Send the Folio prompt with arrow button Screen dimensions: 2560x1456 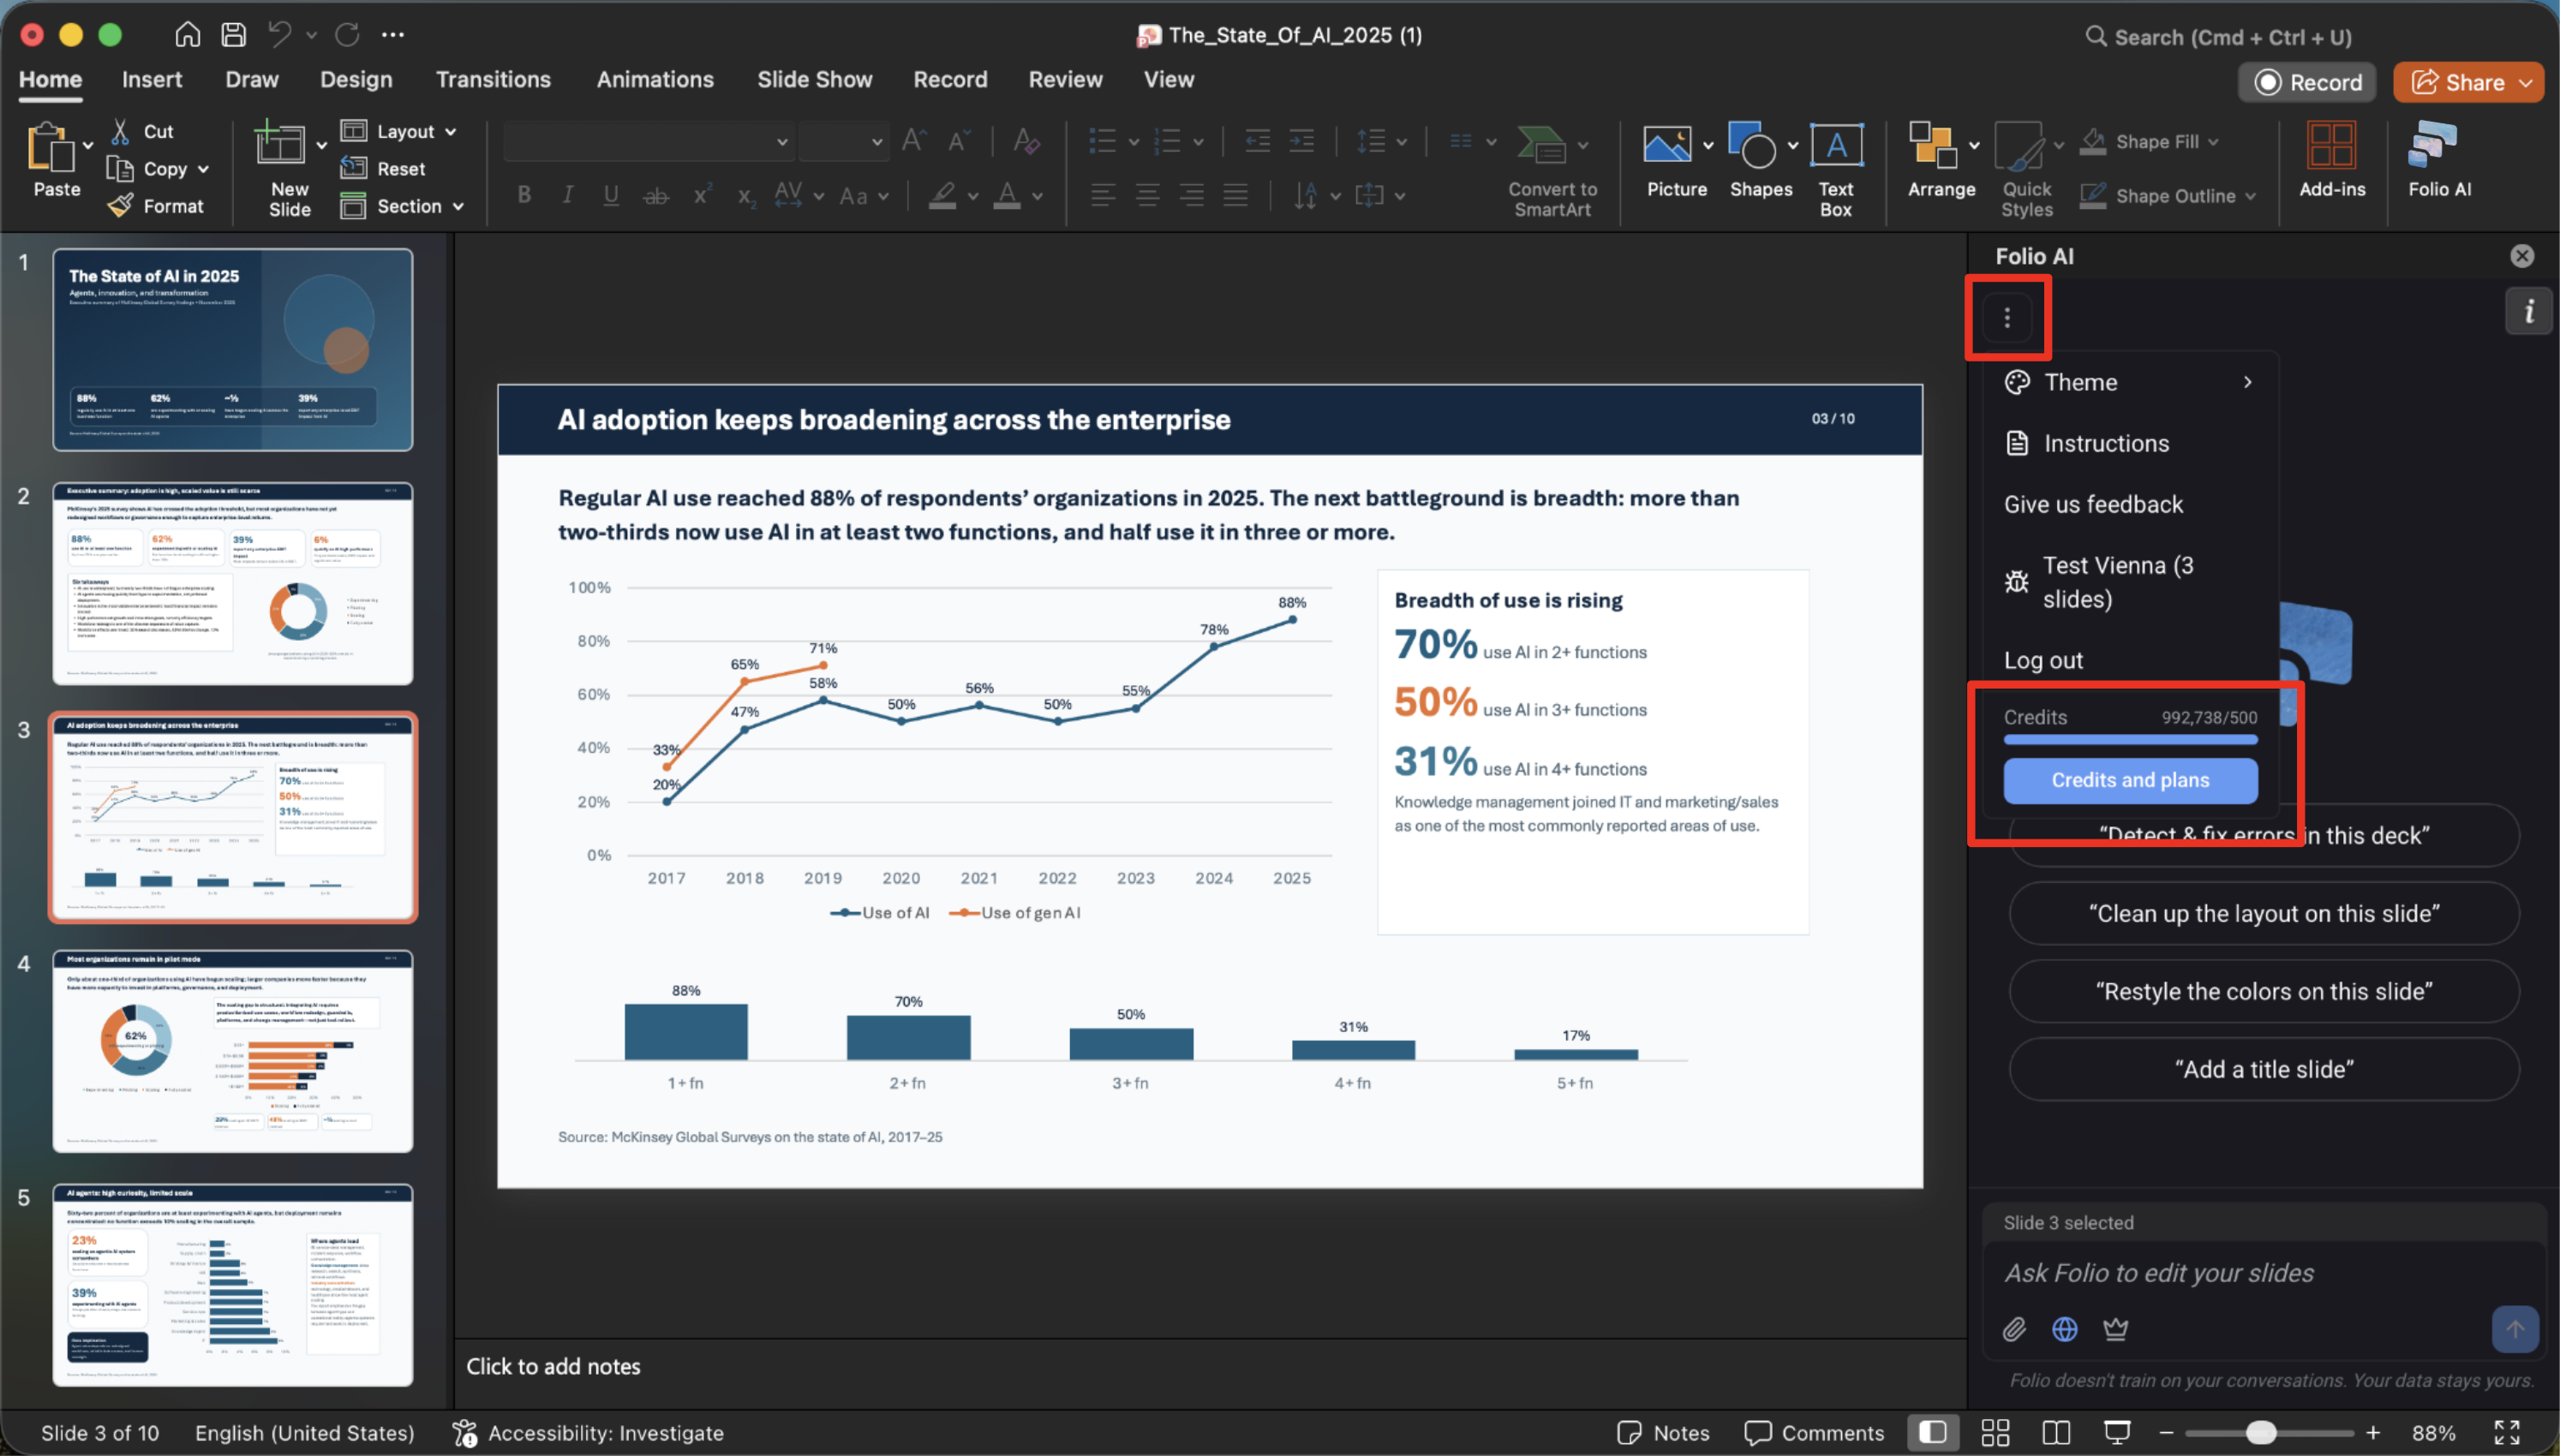[2515, 1329]
